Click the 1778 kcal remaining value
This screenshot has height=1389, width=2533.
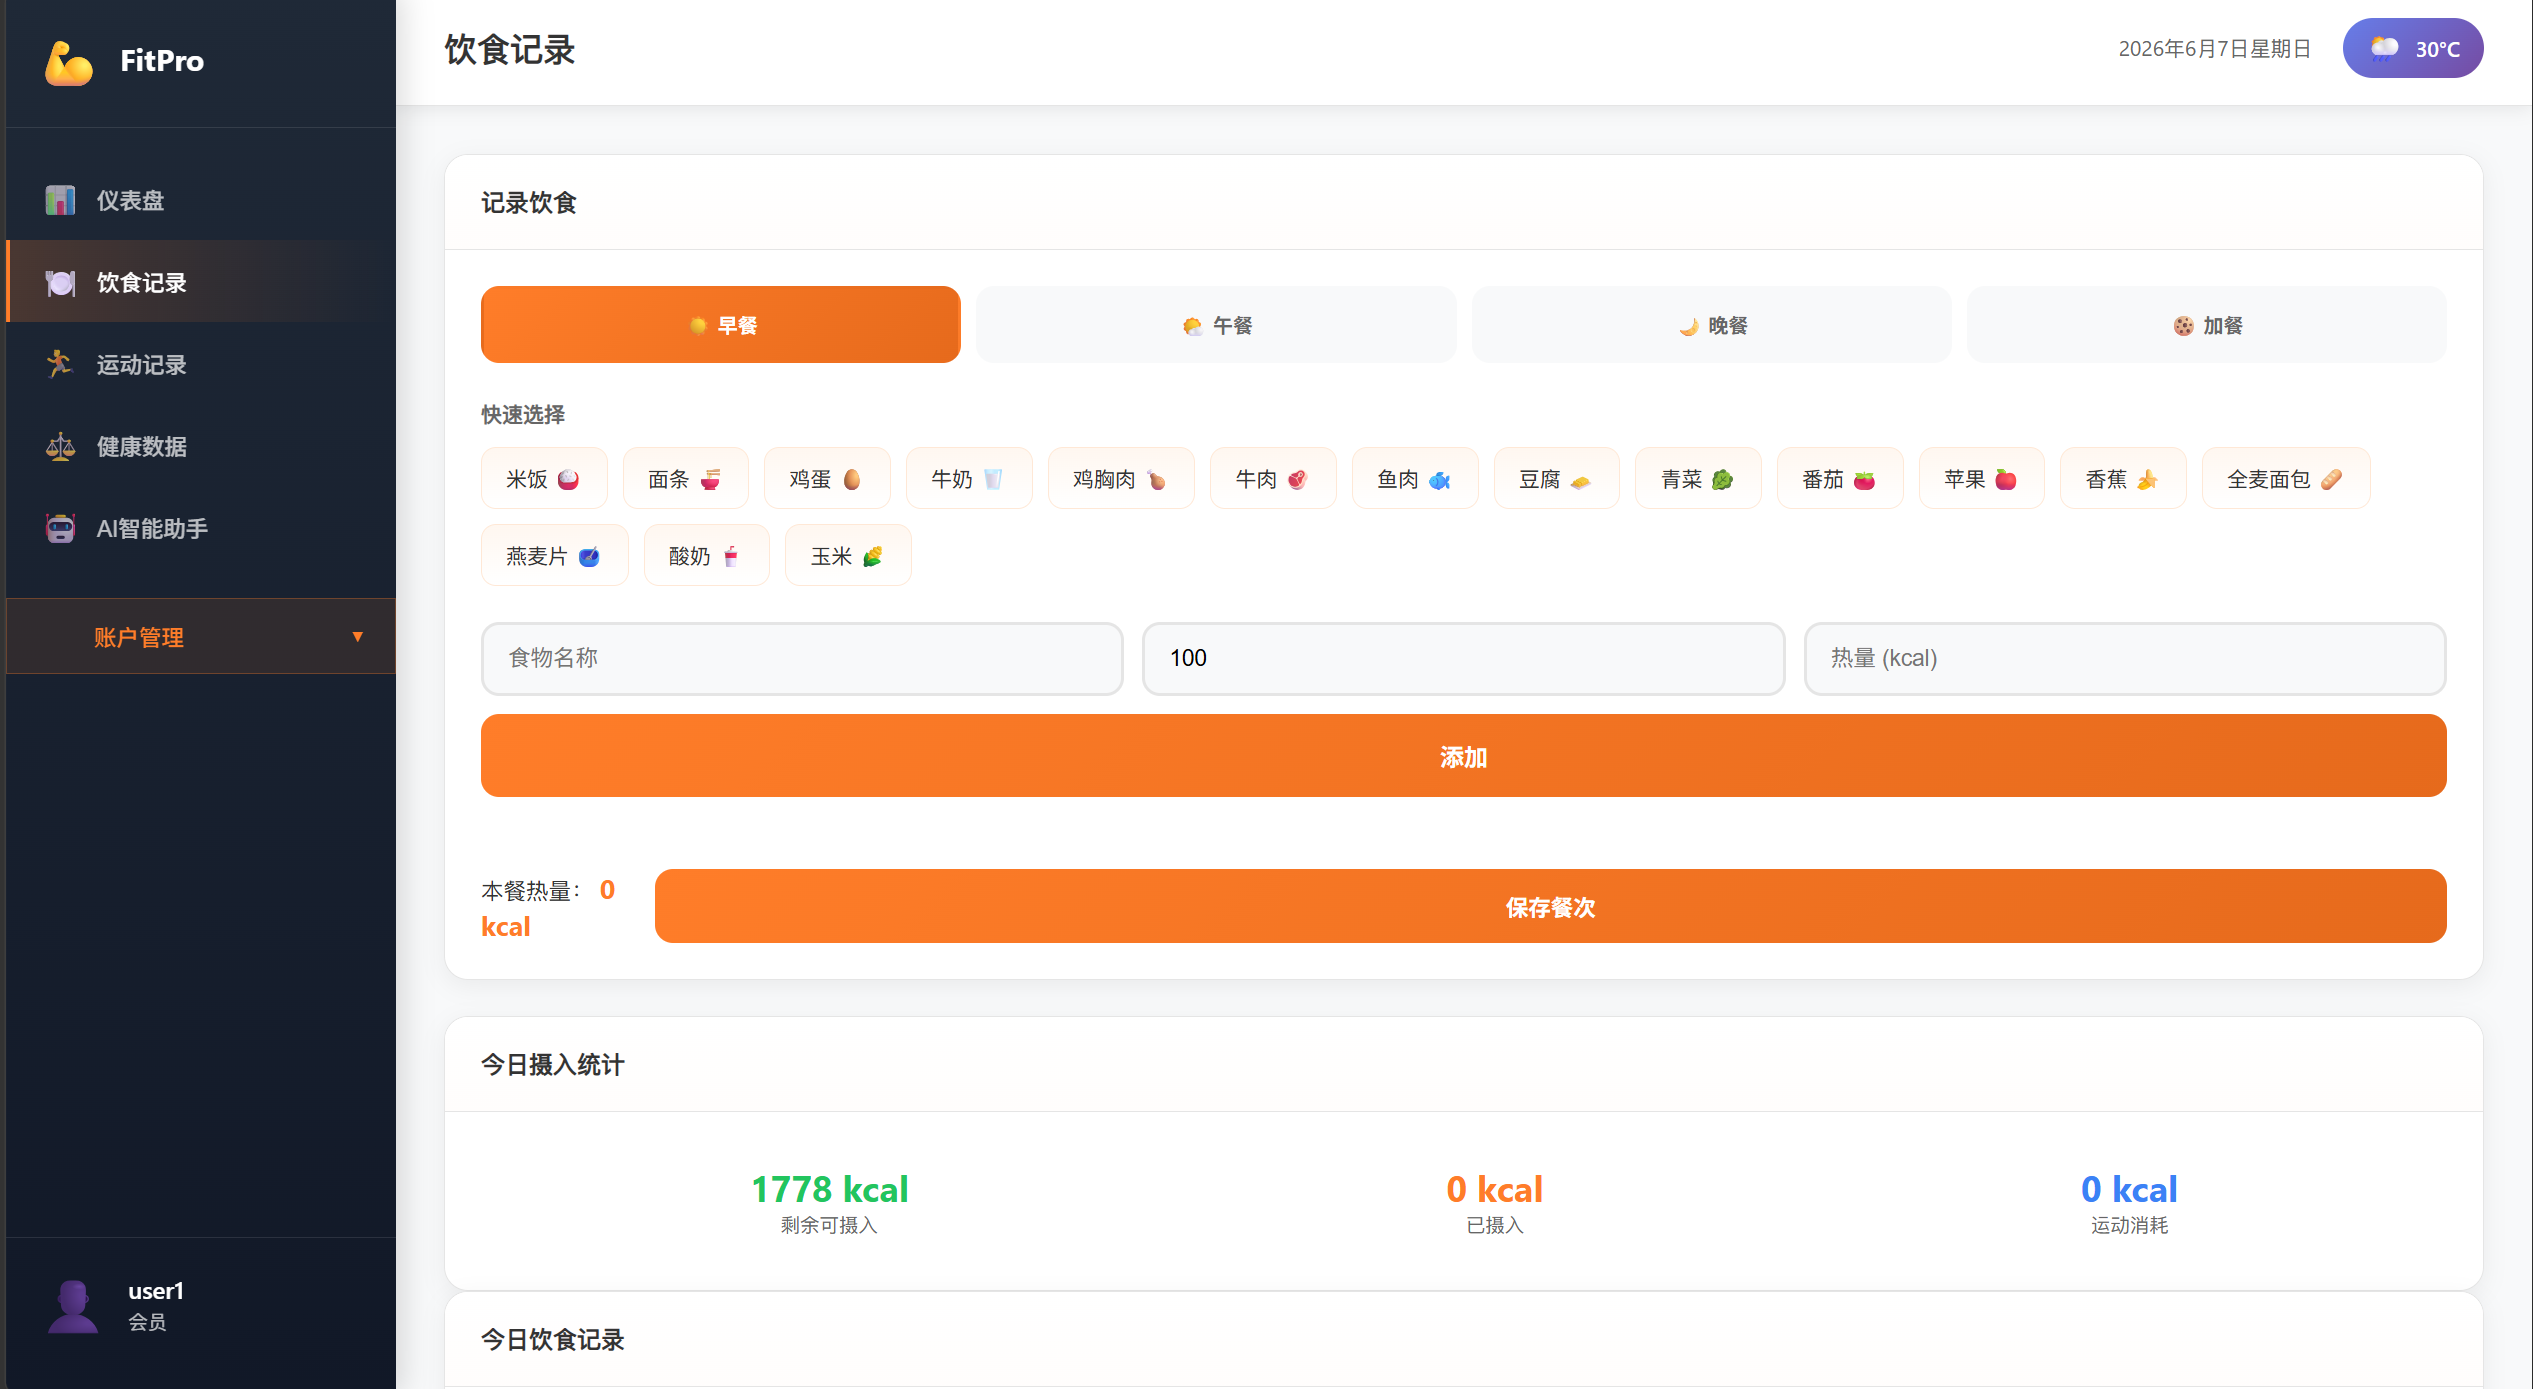pos(829,1188)
